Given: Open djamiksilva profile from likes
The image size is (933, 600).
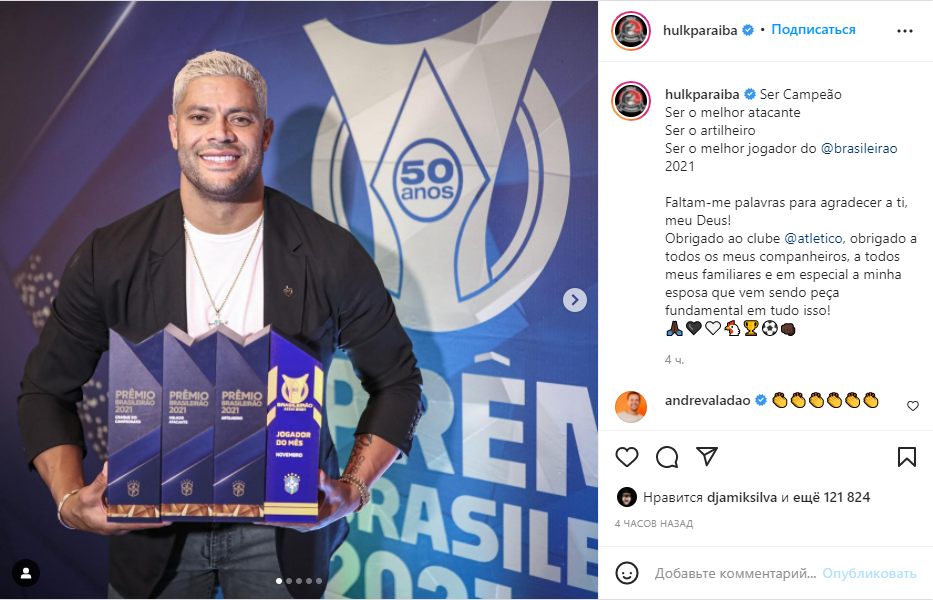Looking at the screenshot, I should point(743,497).
